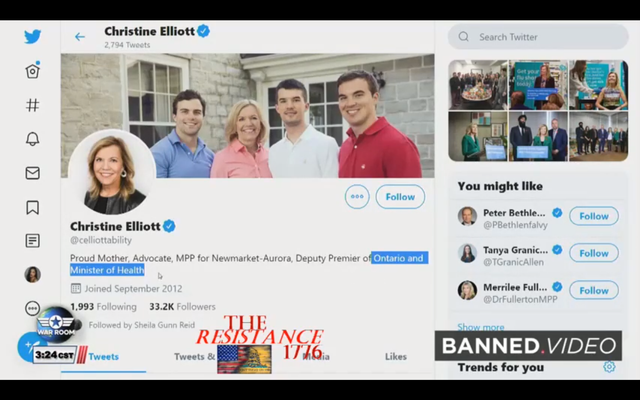This screenshot has width=640, height=400.
Task: Open the Lists icon in sidebar
Action: 32,241
